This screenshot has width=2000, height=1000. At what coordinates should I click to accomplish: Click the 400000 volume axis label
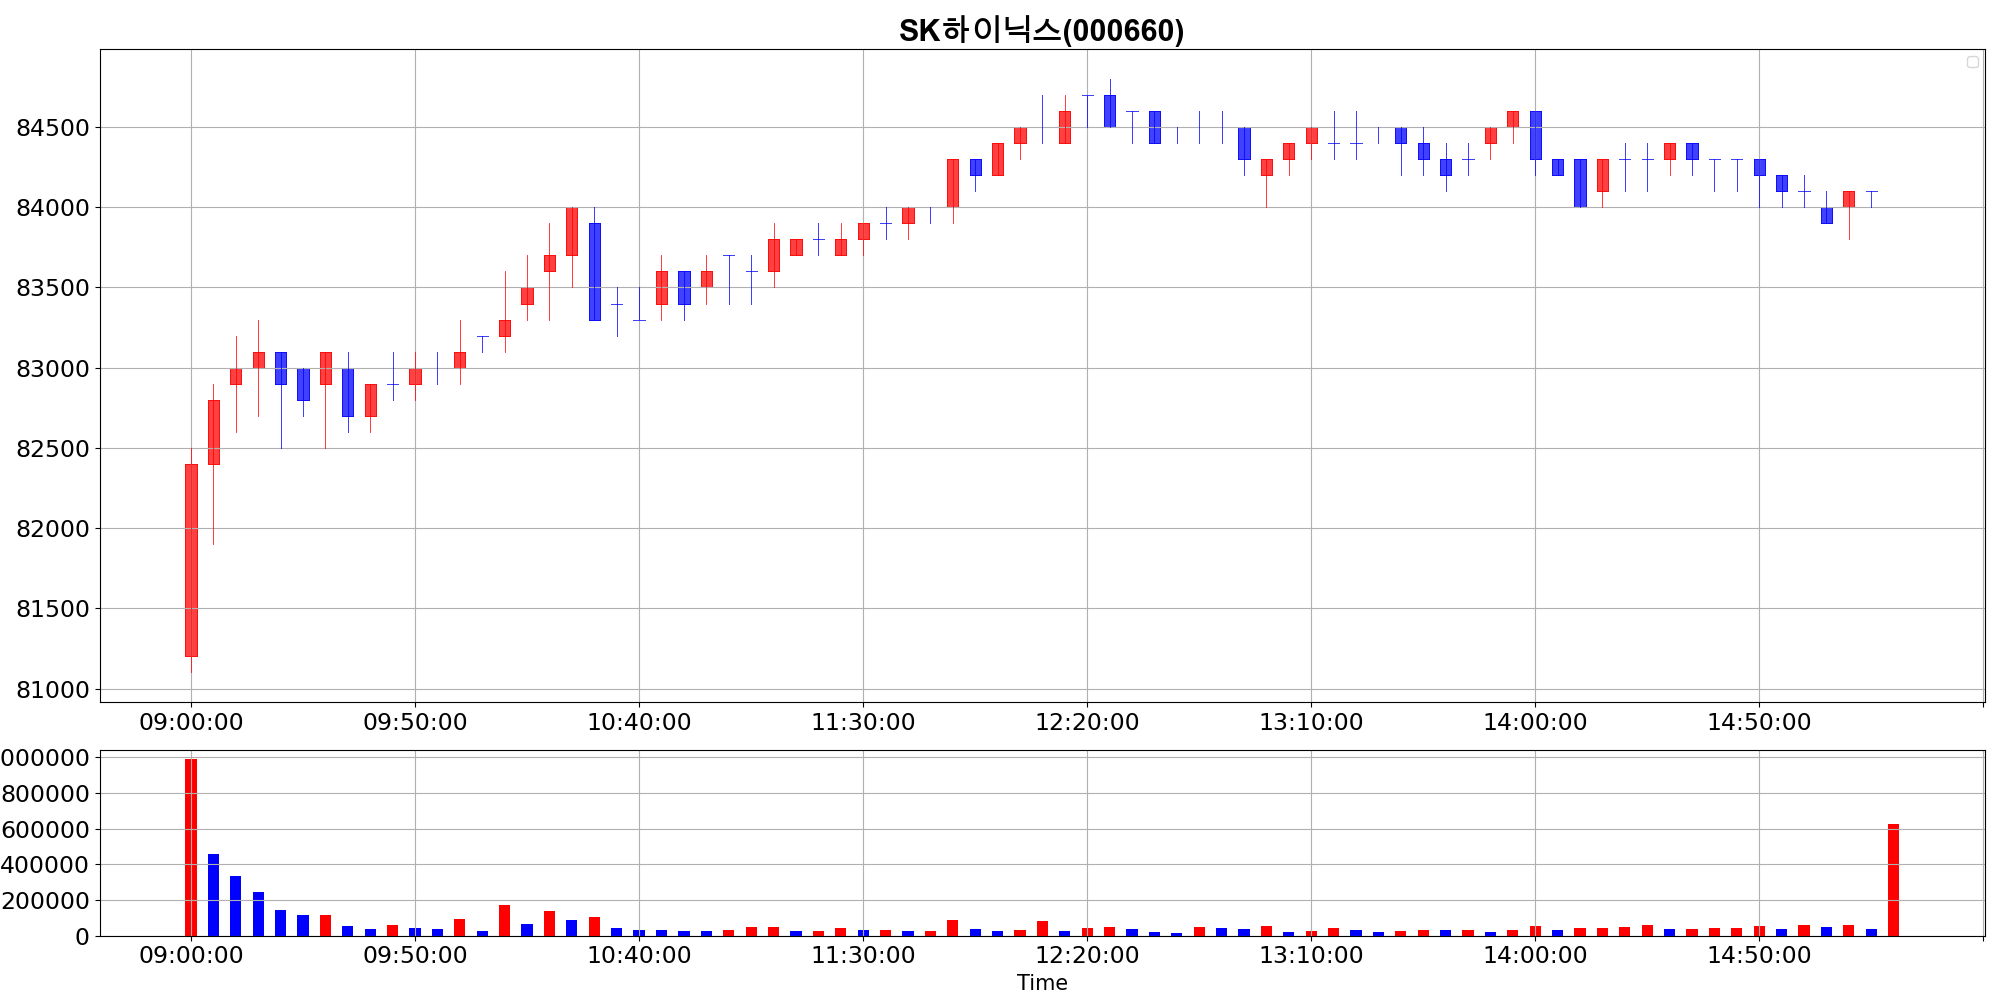45,865
